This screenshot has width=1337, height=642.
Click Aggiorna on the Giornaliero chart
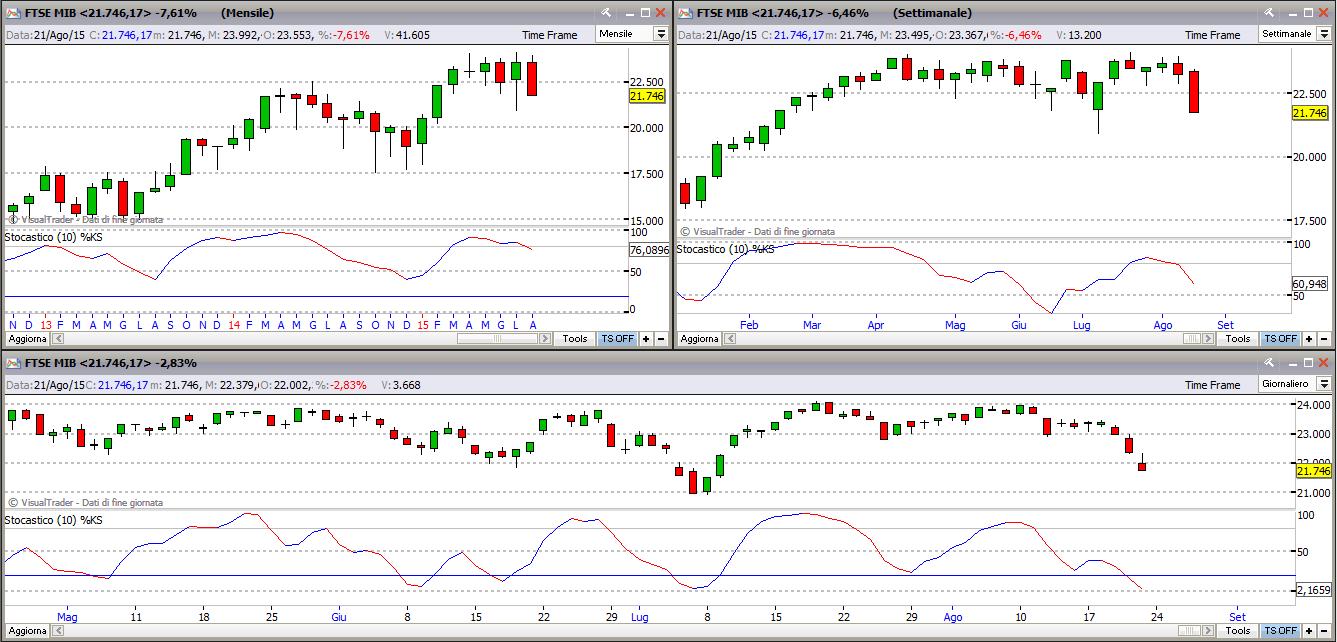point(27,631)
